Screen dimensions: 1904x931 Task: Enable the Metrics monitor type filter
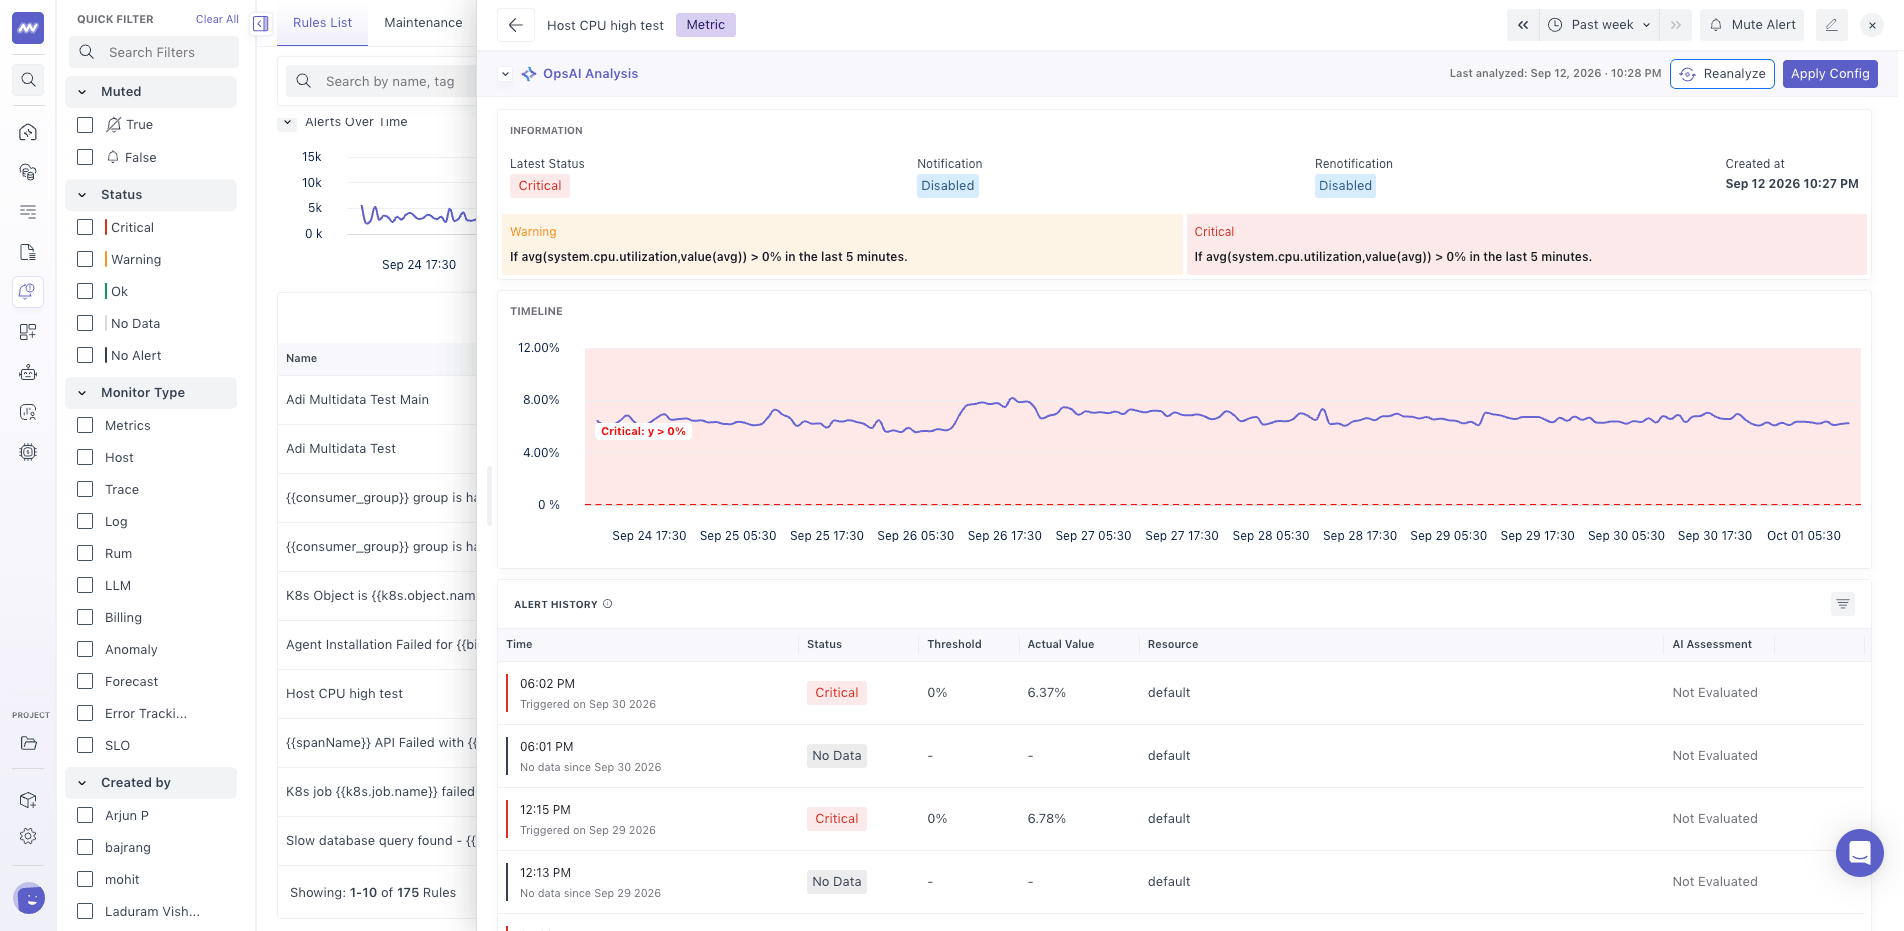[x=85, y=425]
